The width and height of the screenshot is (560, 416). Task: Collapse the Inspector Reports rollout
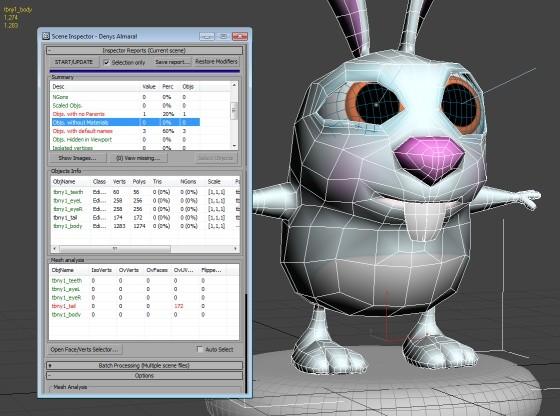tap(144, 50)
